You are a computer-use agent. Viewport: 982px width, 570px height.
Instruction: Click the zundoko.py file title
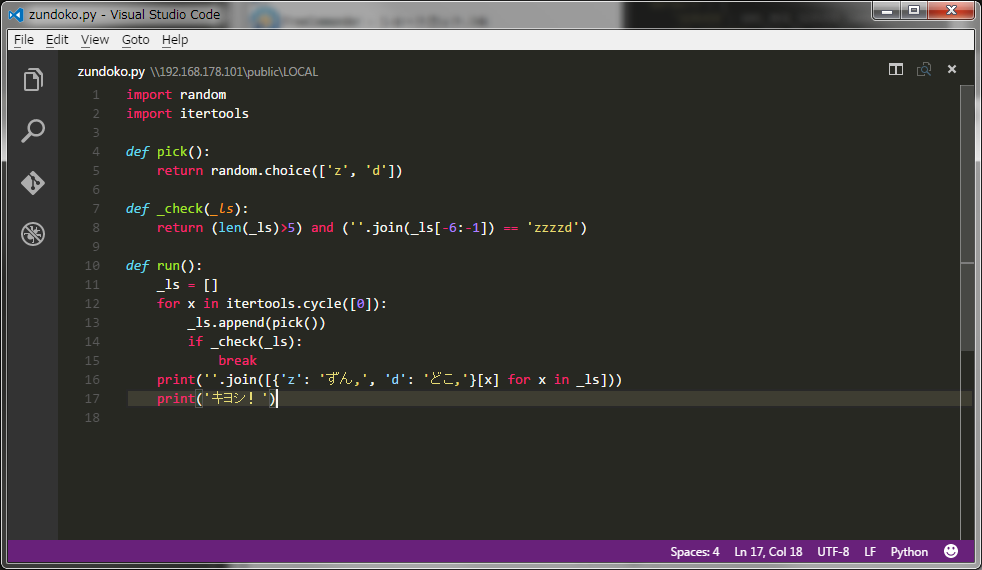(x=111, y=71)
